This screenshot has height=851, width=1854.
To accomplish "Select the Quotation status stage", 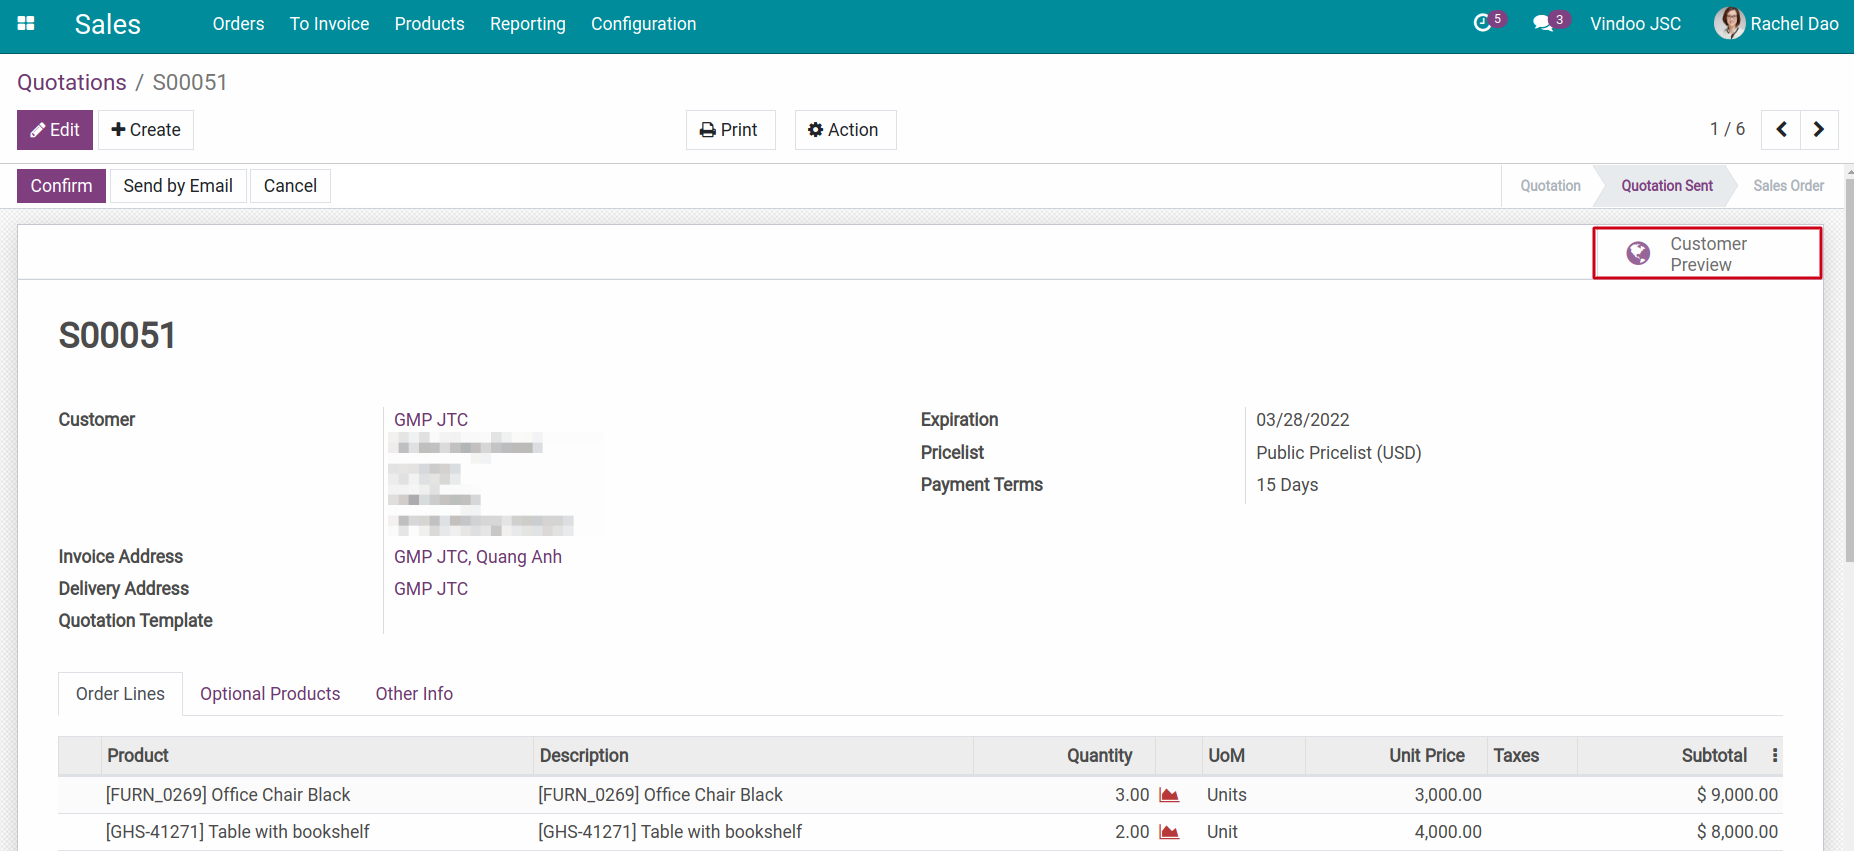I will [1550, 186].
